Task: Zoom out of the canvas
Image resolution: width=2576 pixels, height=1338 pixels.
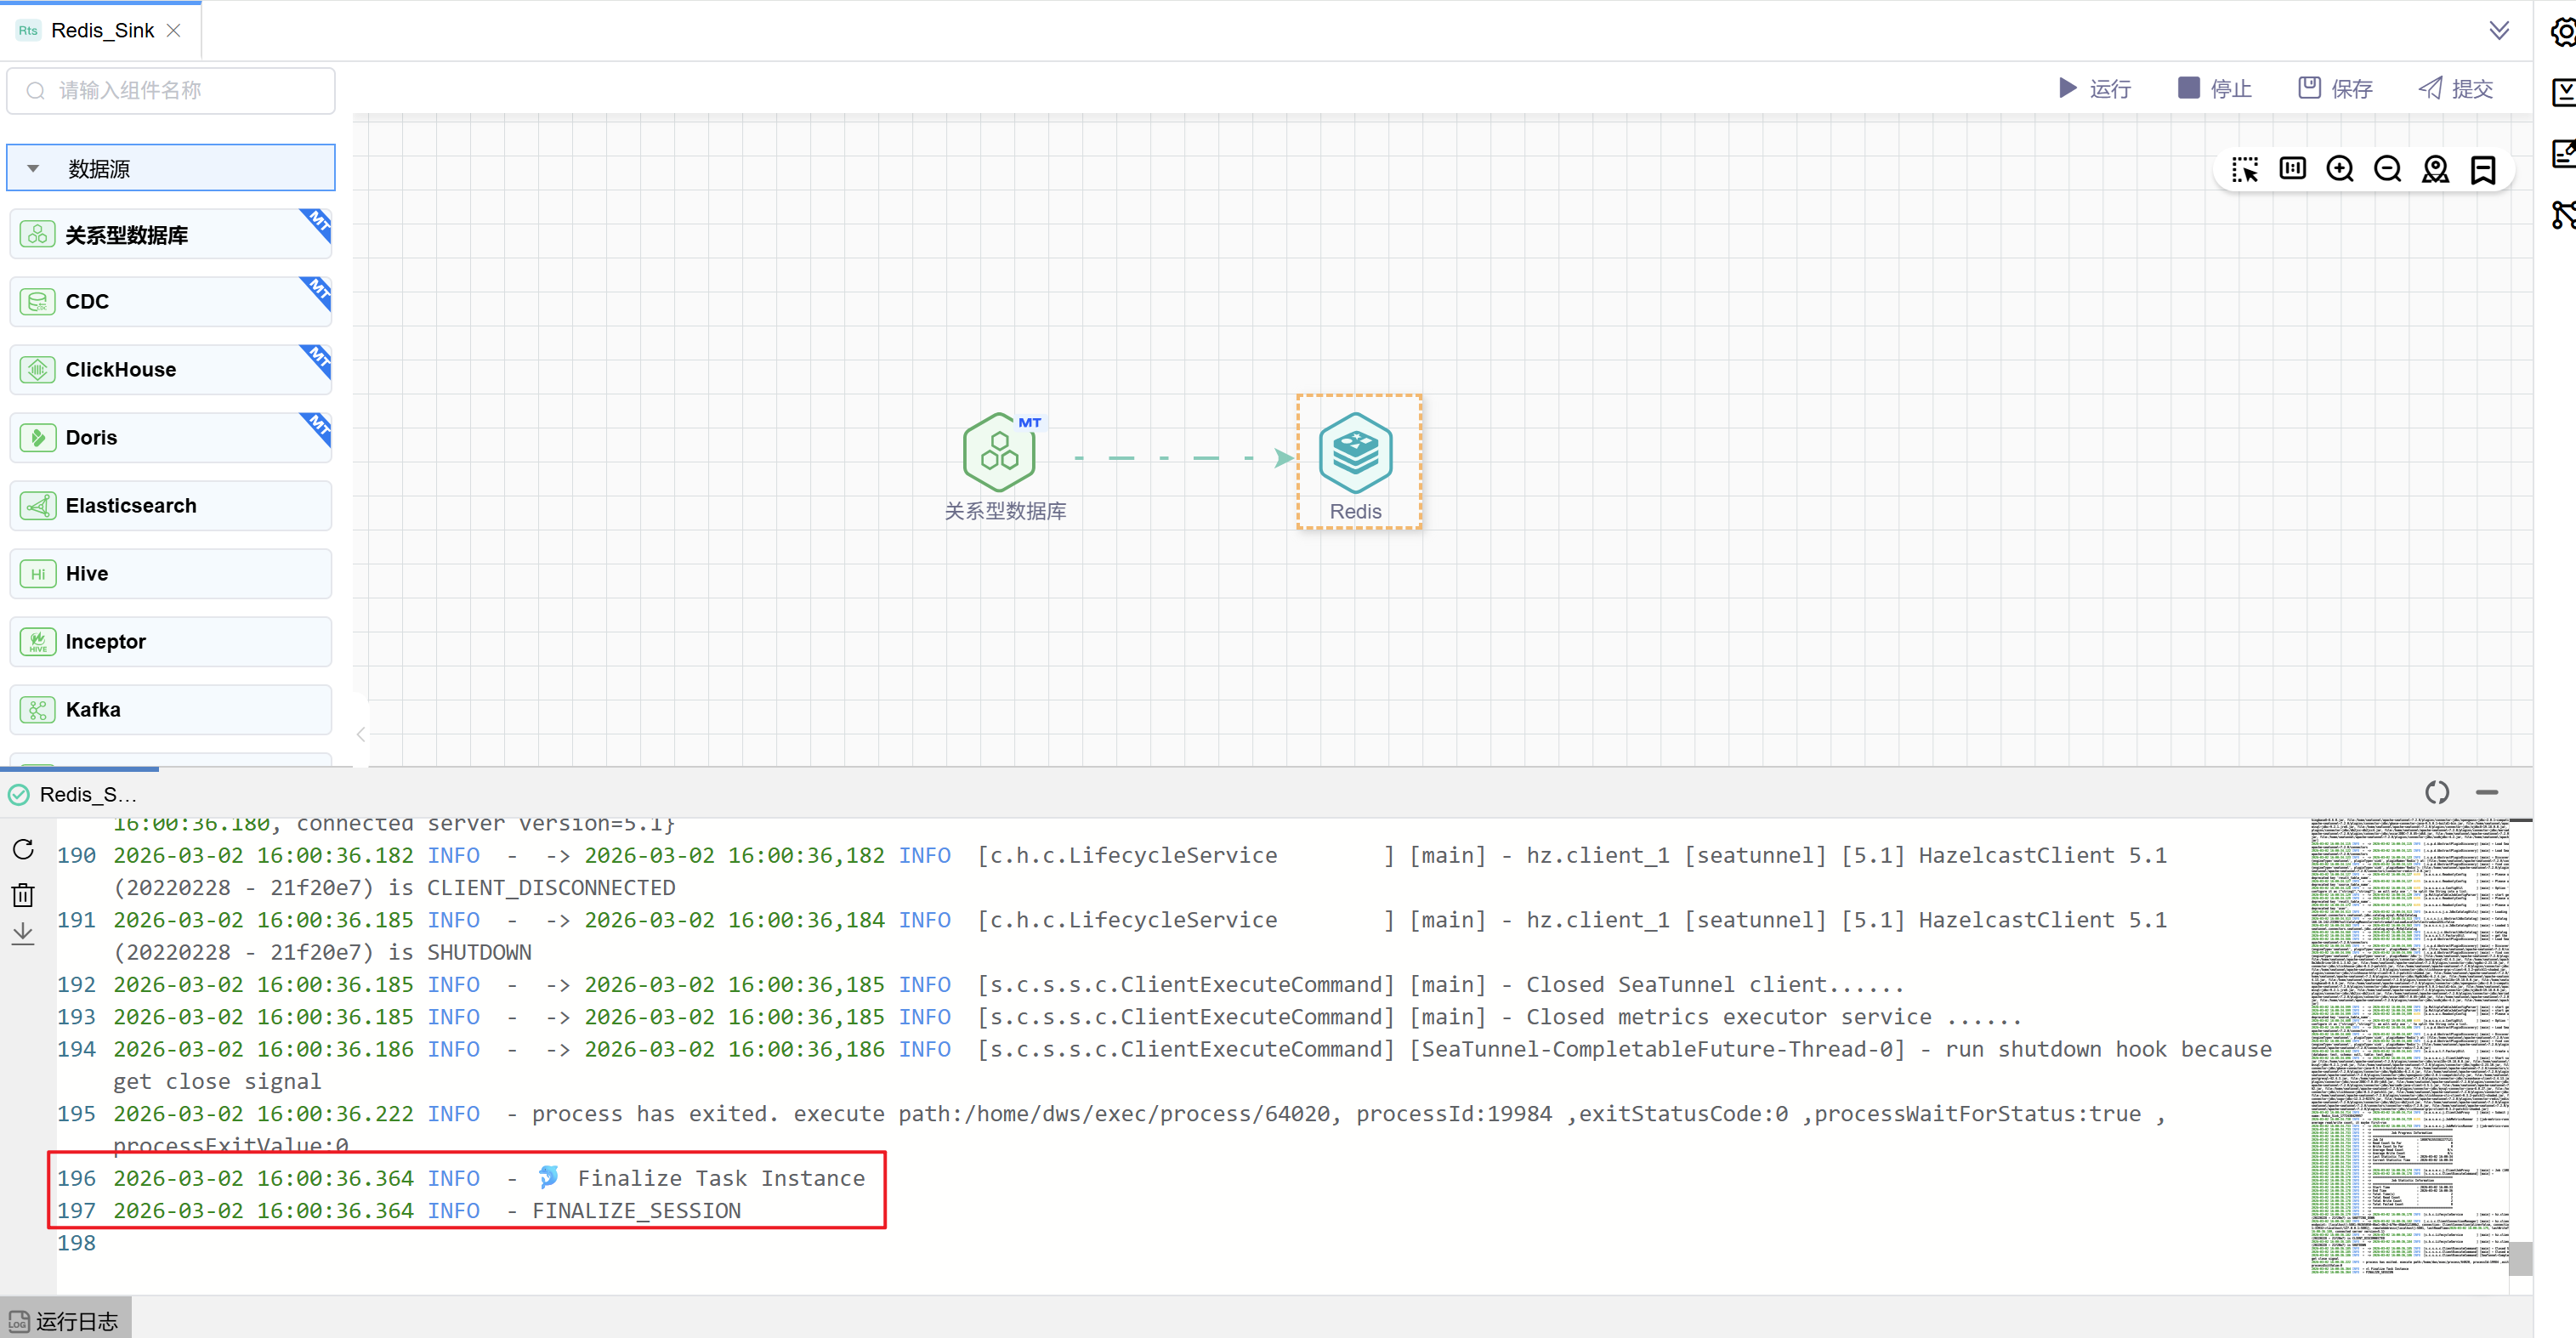Action: pyautogui.click(x=2387, y=169)
